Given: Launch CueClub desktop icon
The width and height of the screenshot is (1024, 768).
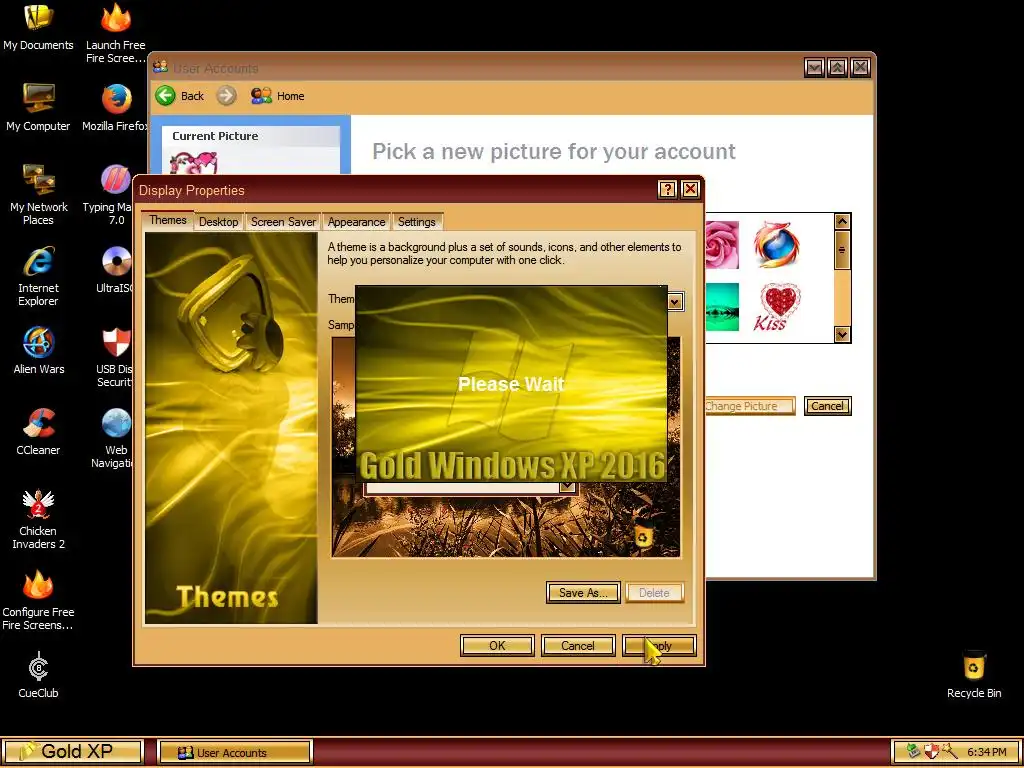Looking at the screenshot, I should (x=38, y=674).
